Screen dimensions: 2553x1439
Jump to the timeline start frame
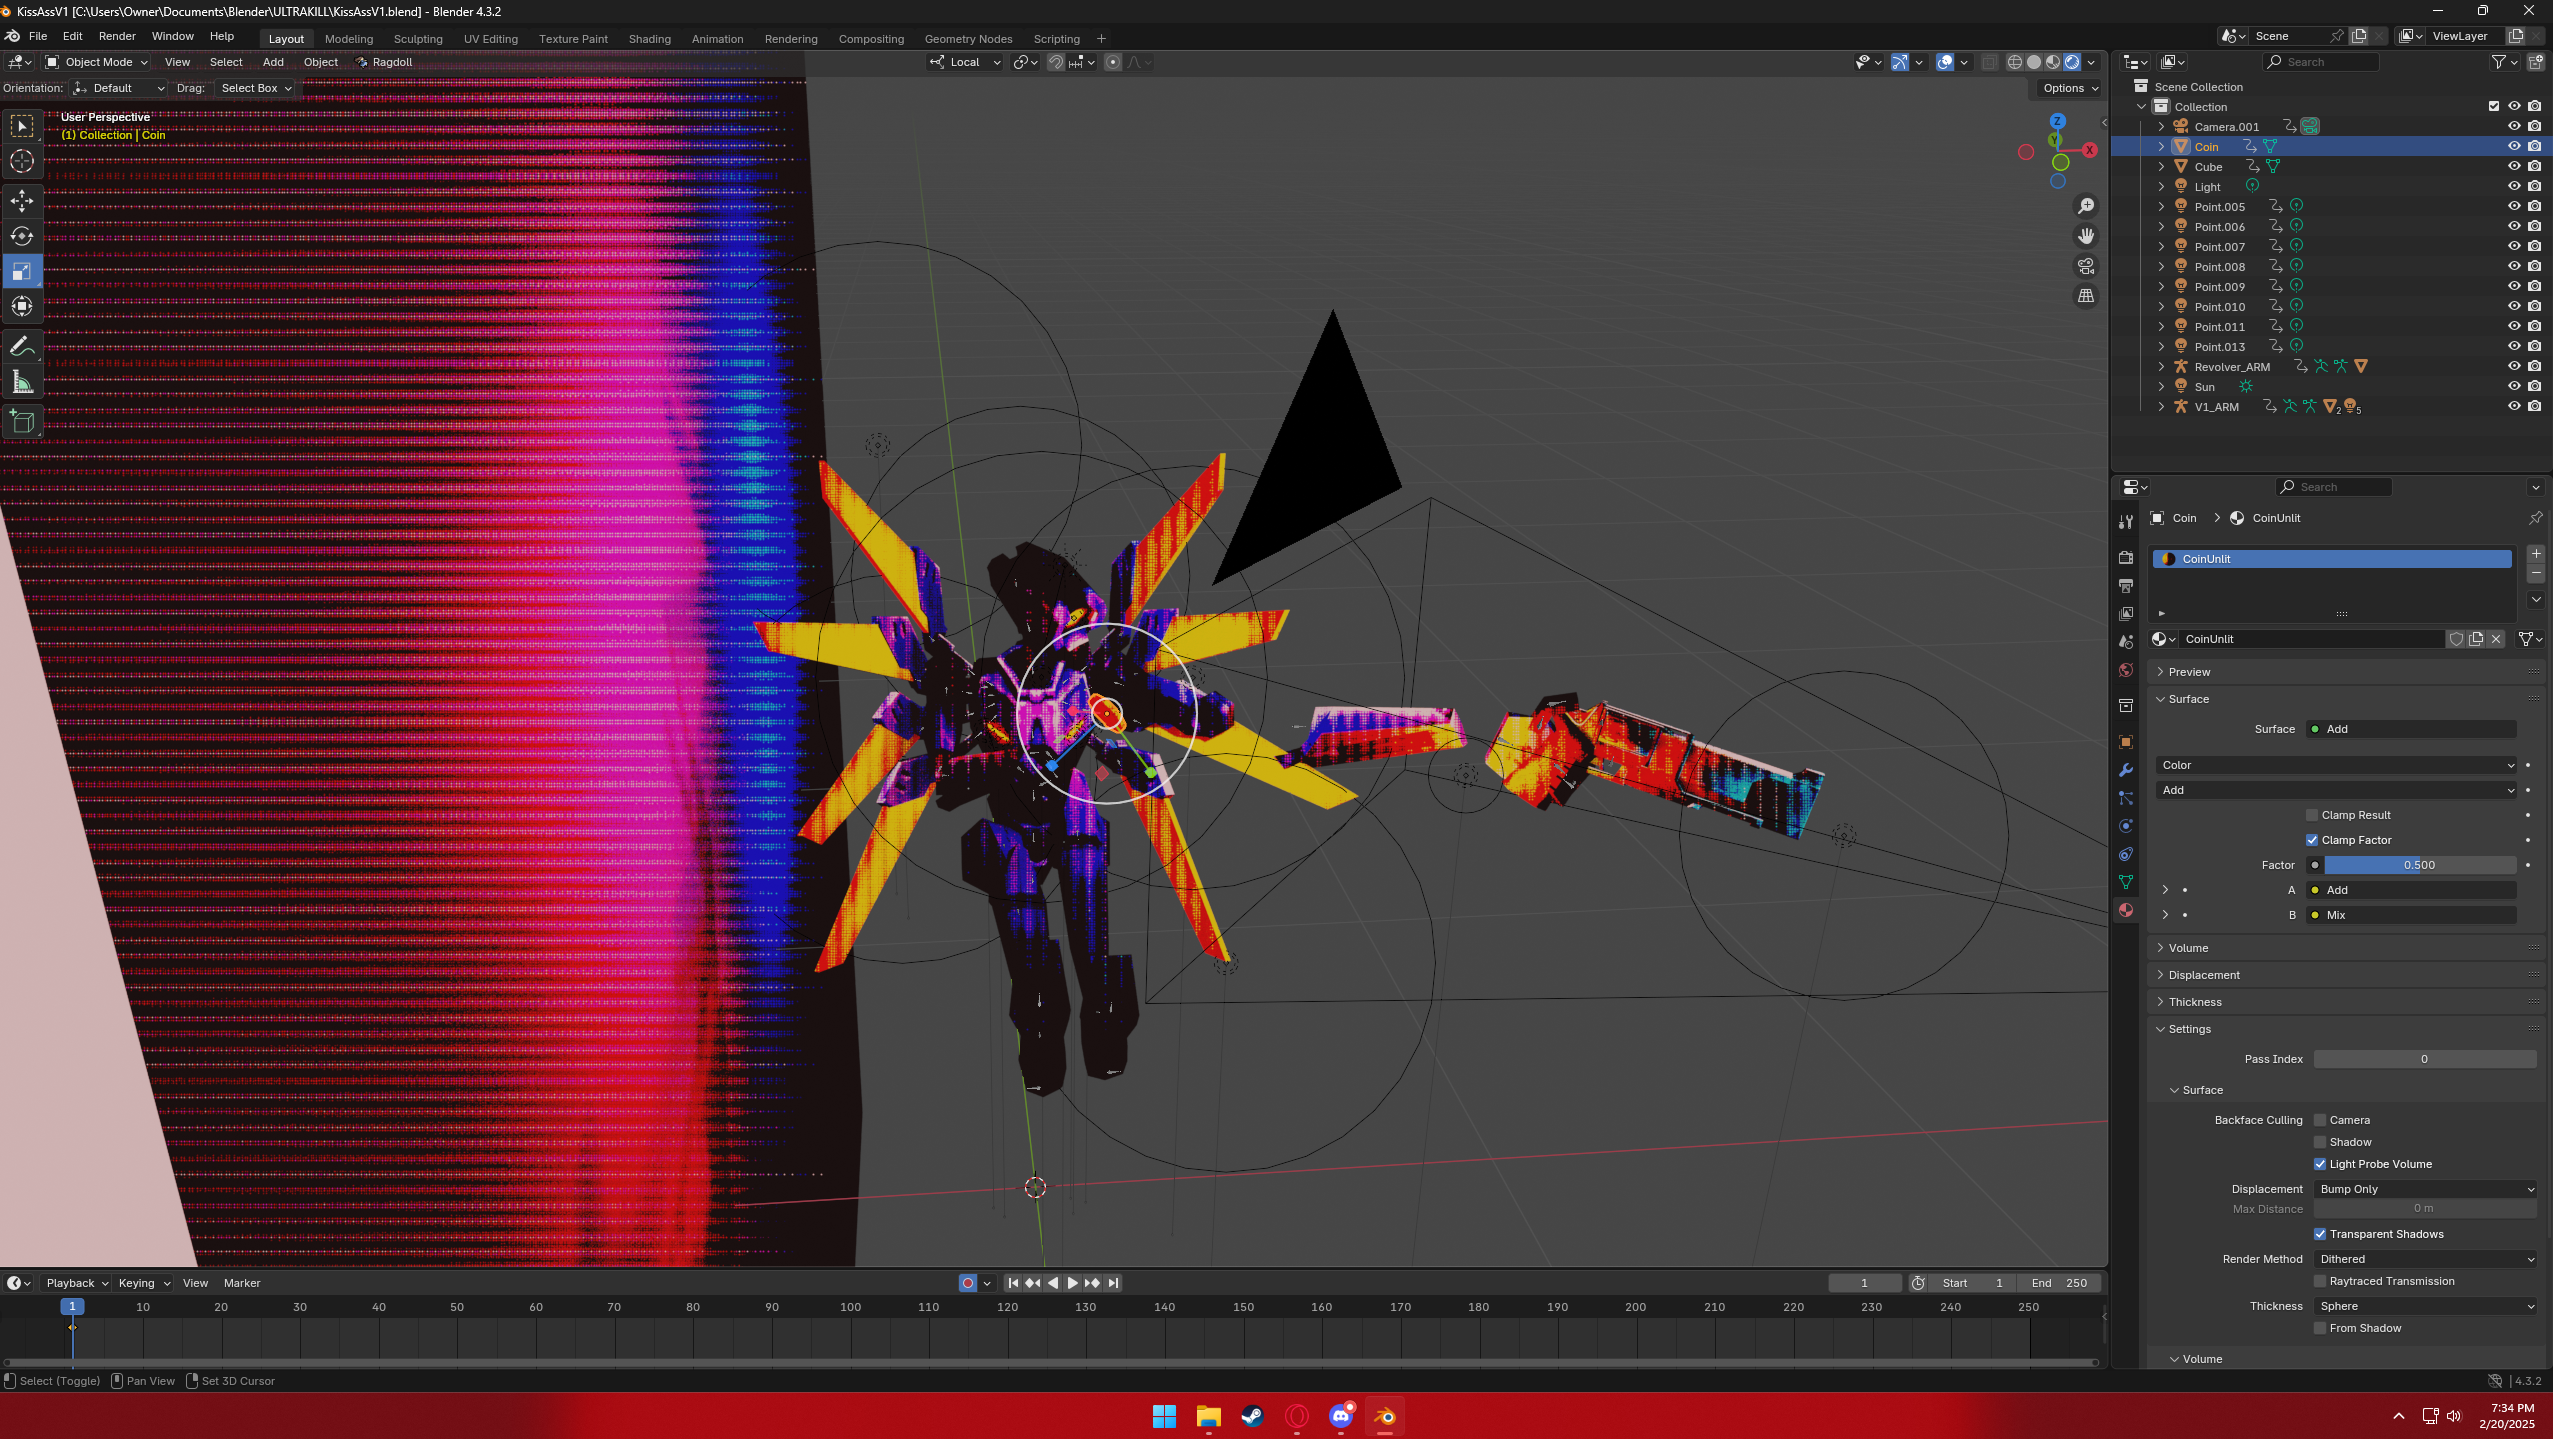click(x=1013, y=1283)
